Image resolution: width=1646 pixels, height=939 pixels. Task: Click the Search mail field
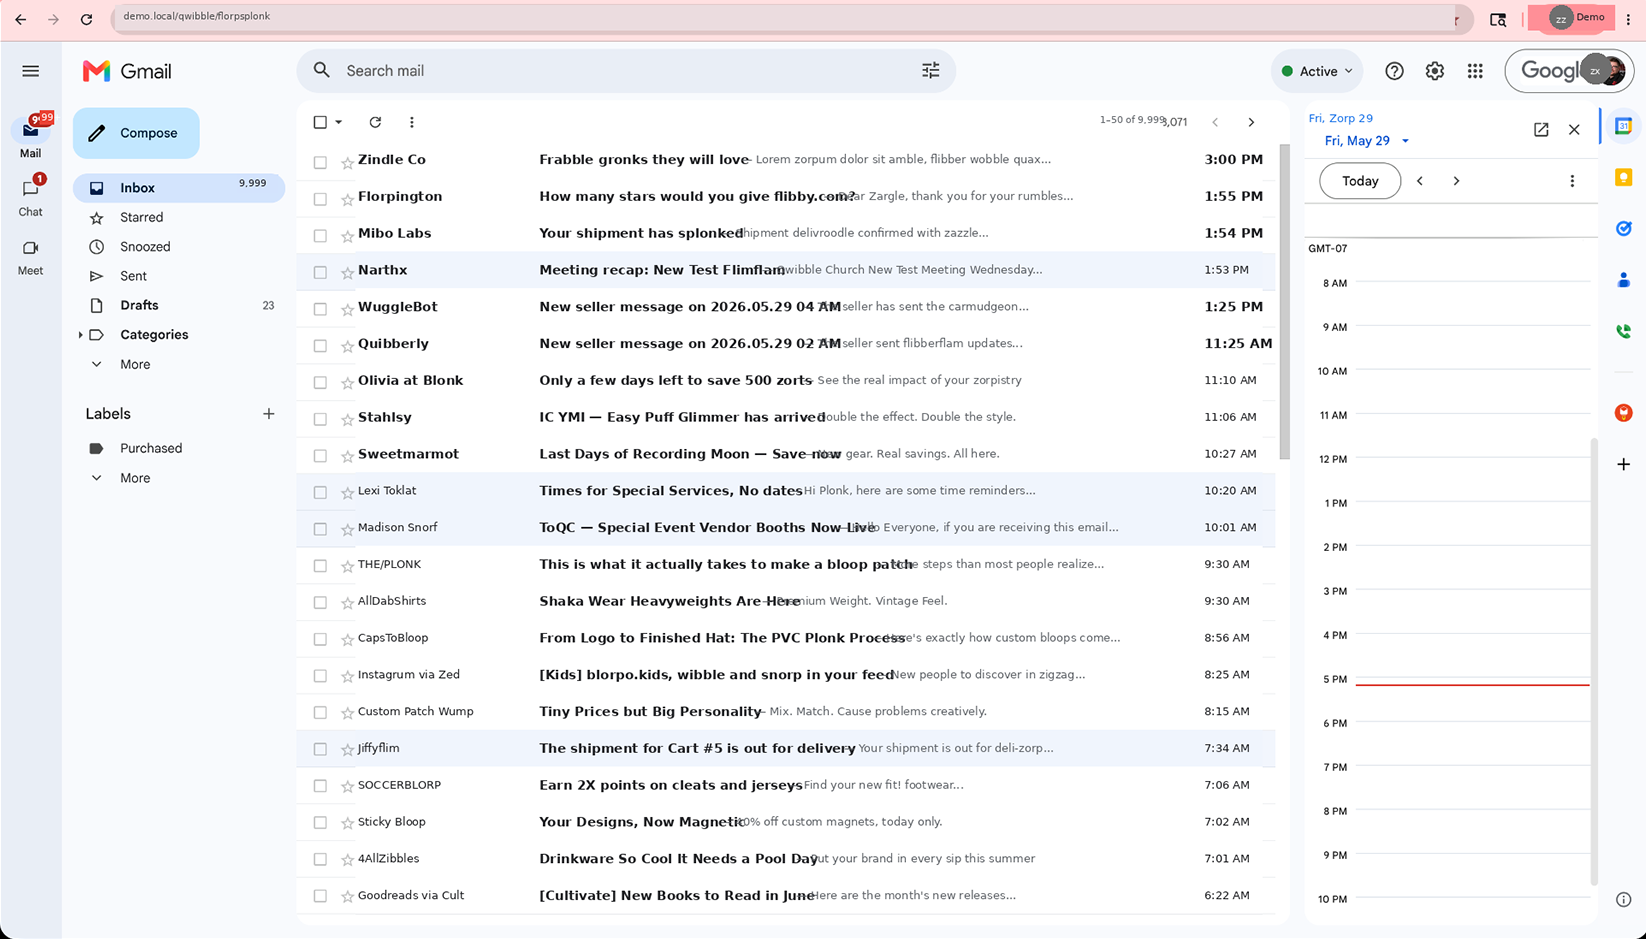pyautogui.click(x=626, y=70)
